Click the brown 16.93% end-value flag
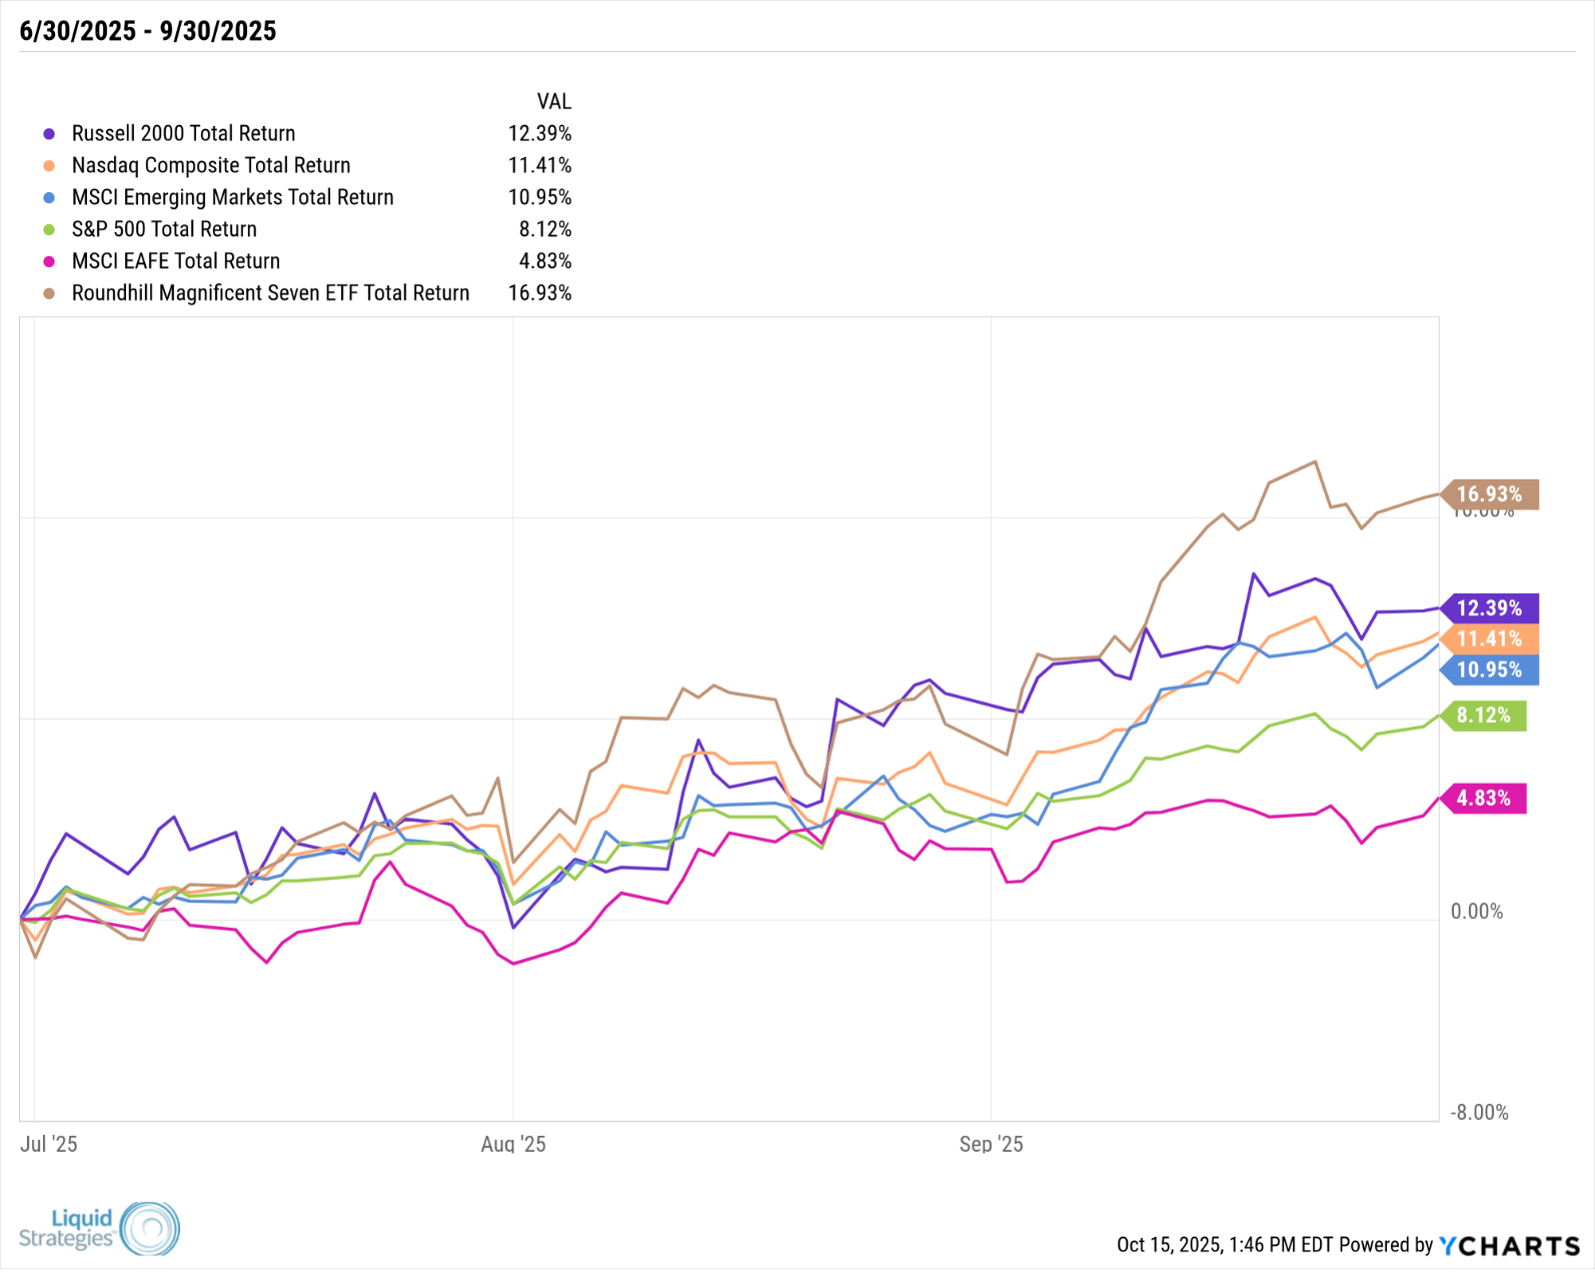The width and height of the screenshot is (1595, 1274). click(1490, 494)
